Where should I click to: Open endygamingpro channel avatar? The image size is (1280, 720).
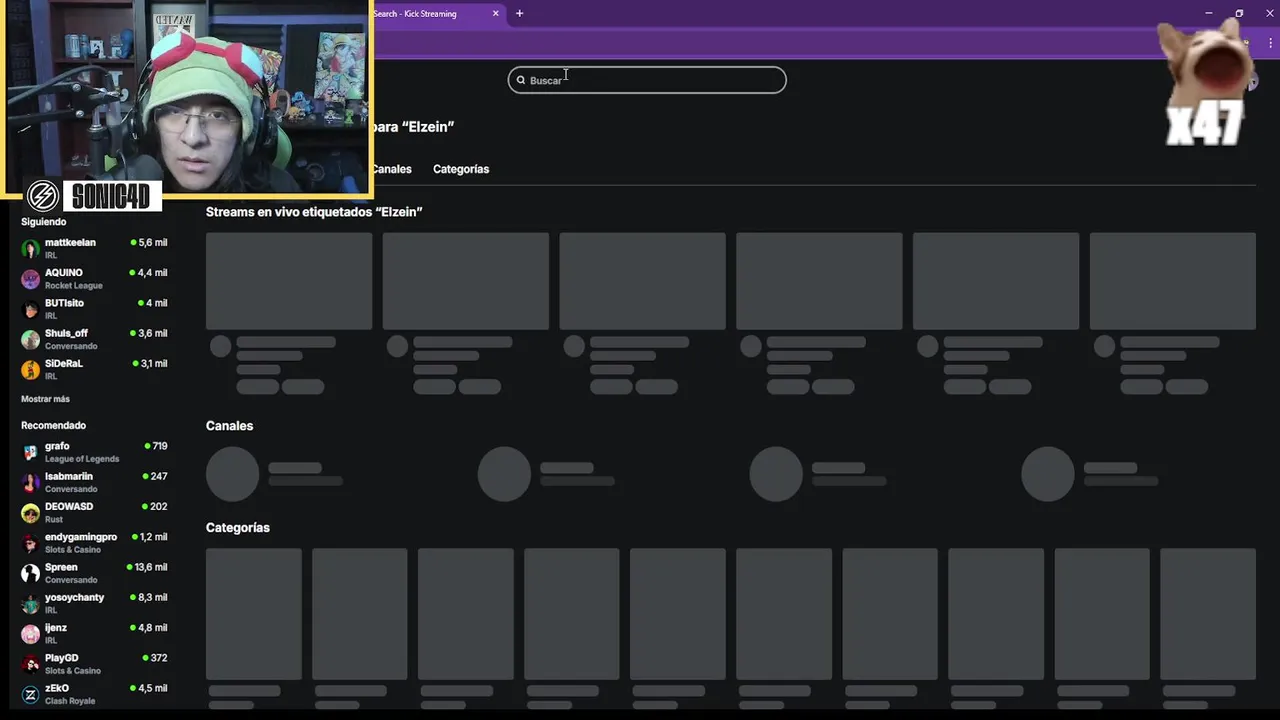click(x=30, y=543)
